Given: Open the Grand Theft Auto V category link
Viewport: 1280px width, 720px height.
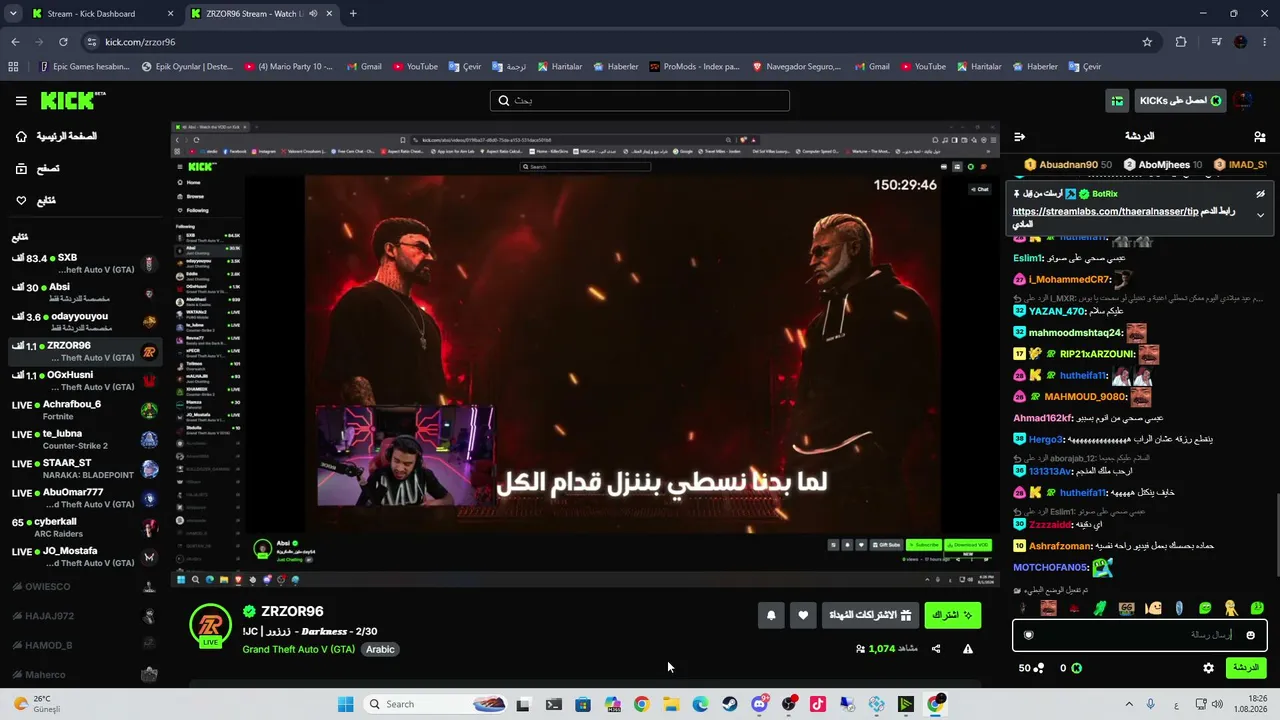Looking at the screenshot, I should (x=298, y=649).
